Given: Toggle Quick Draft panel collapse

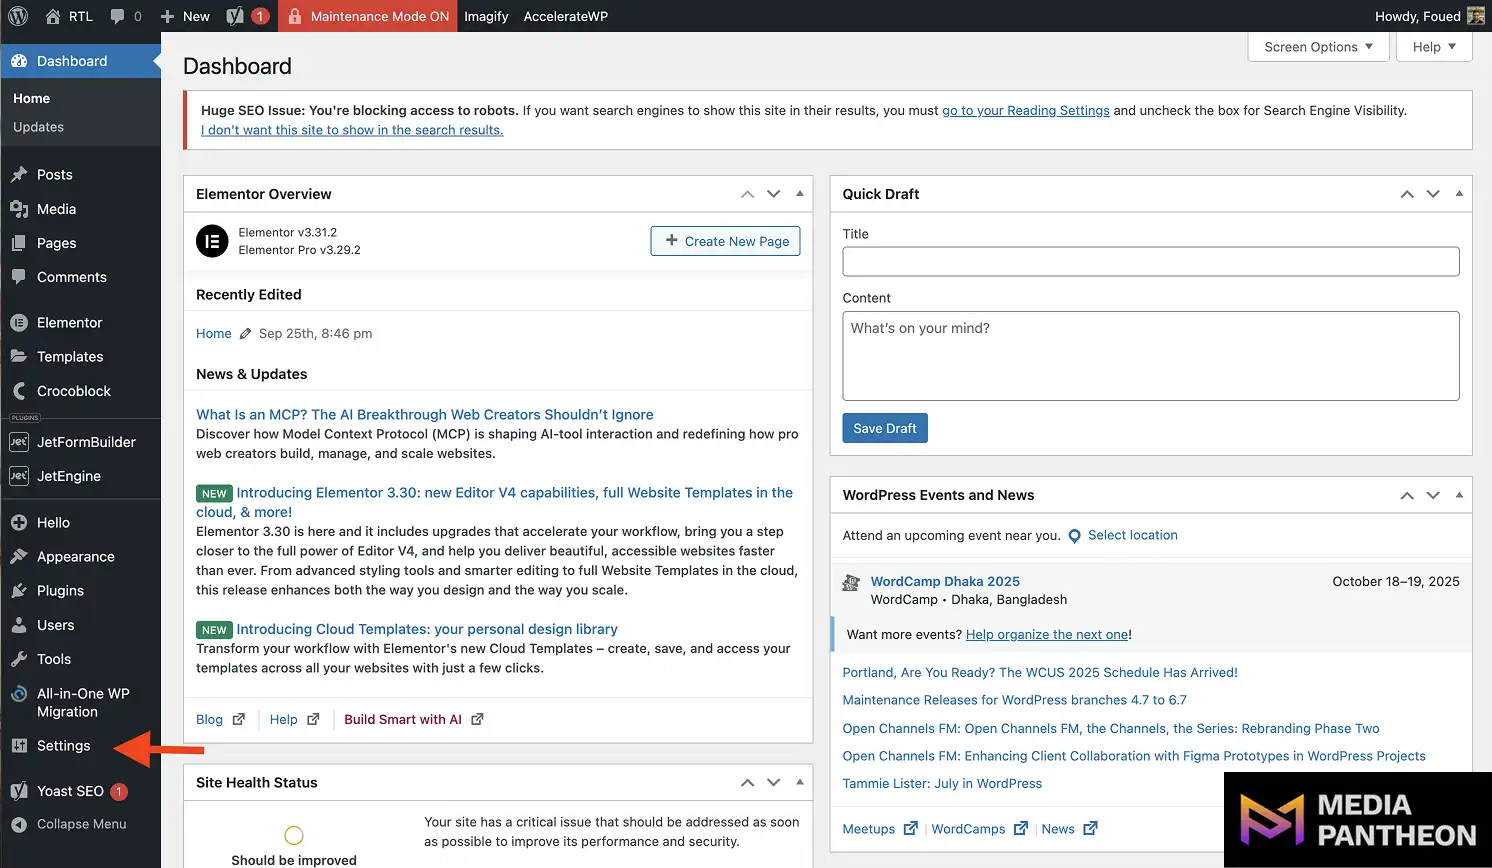Looking at the screenshot, I should point(1459,194).
